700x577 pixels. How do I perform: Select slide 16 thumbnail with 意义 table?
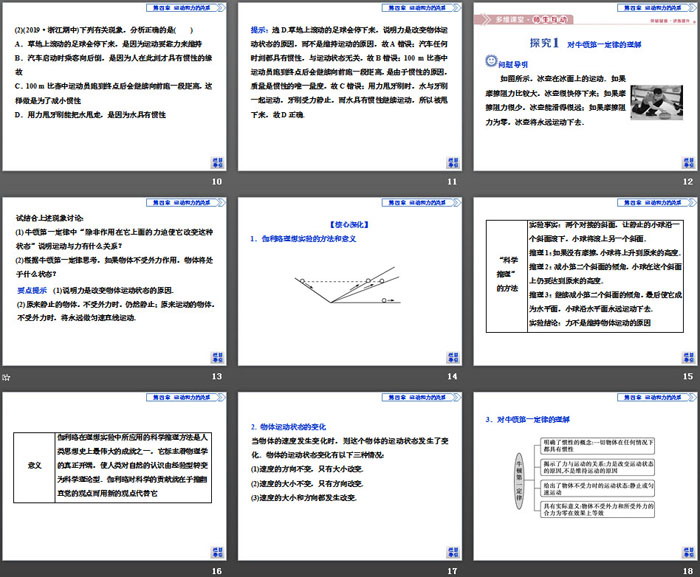point(114,476)
